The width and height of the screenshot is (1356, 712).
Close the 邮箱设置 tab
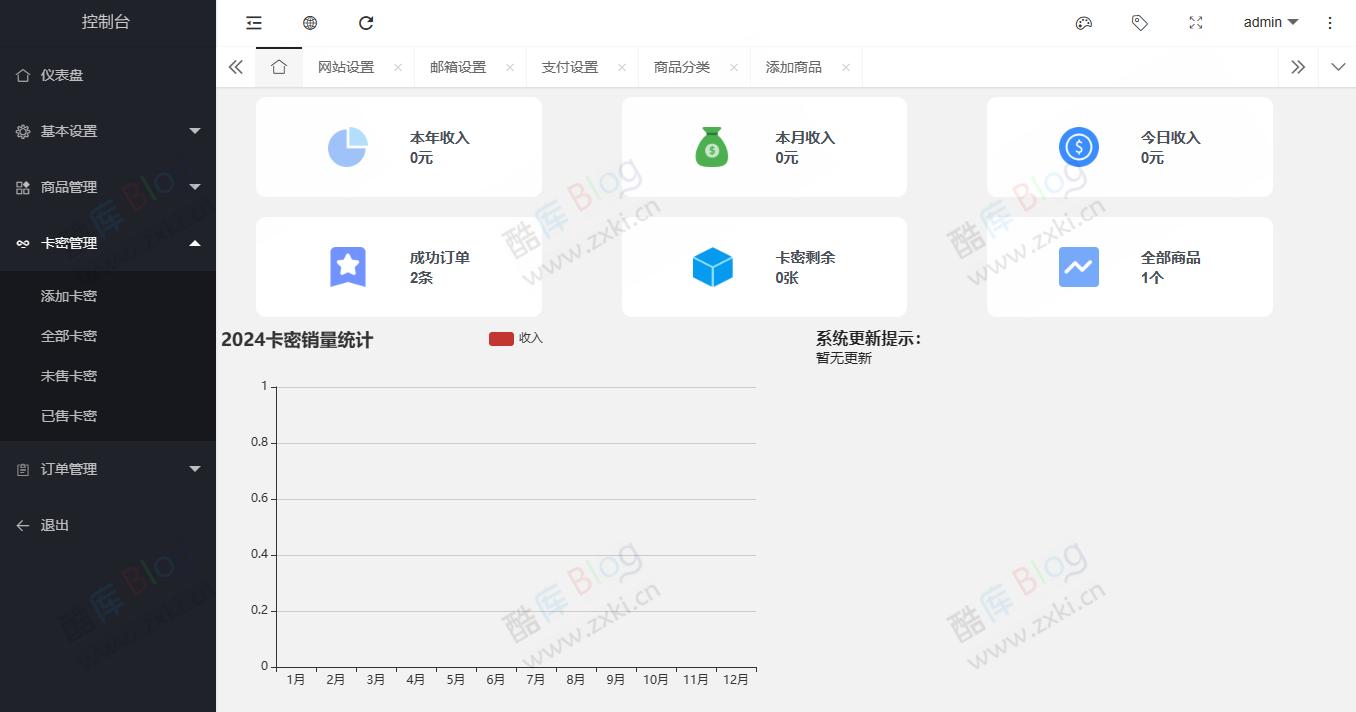(x=510, y=67)
